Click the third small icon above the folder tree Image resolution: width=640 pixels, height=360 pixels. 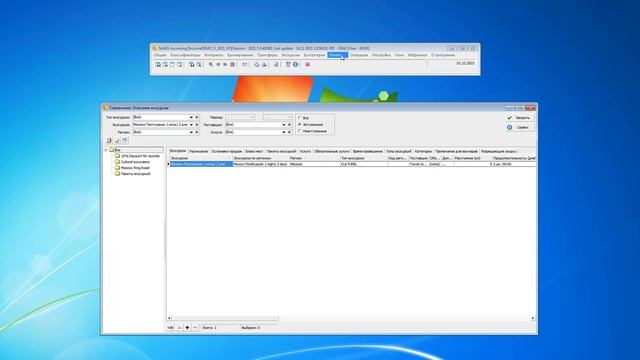tap(125, 140)
